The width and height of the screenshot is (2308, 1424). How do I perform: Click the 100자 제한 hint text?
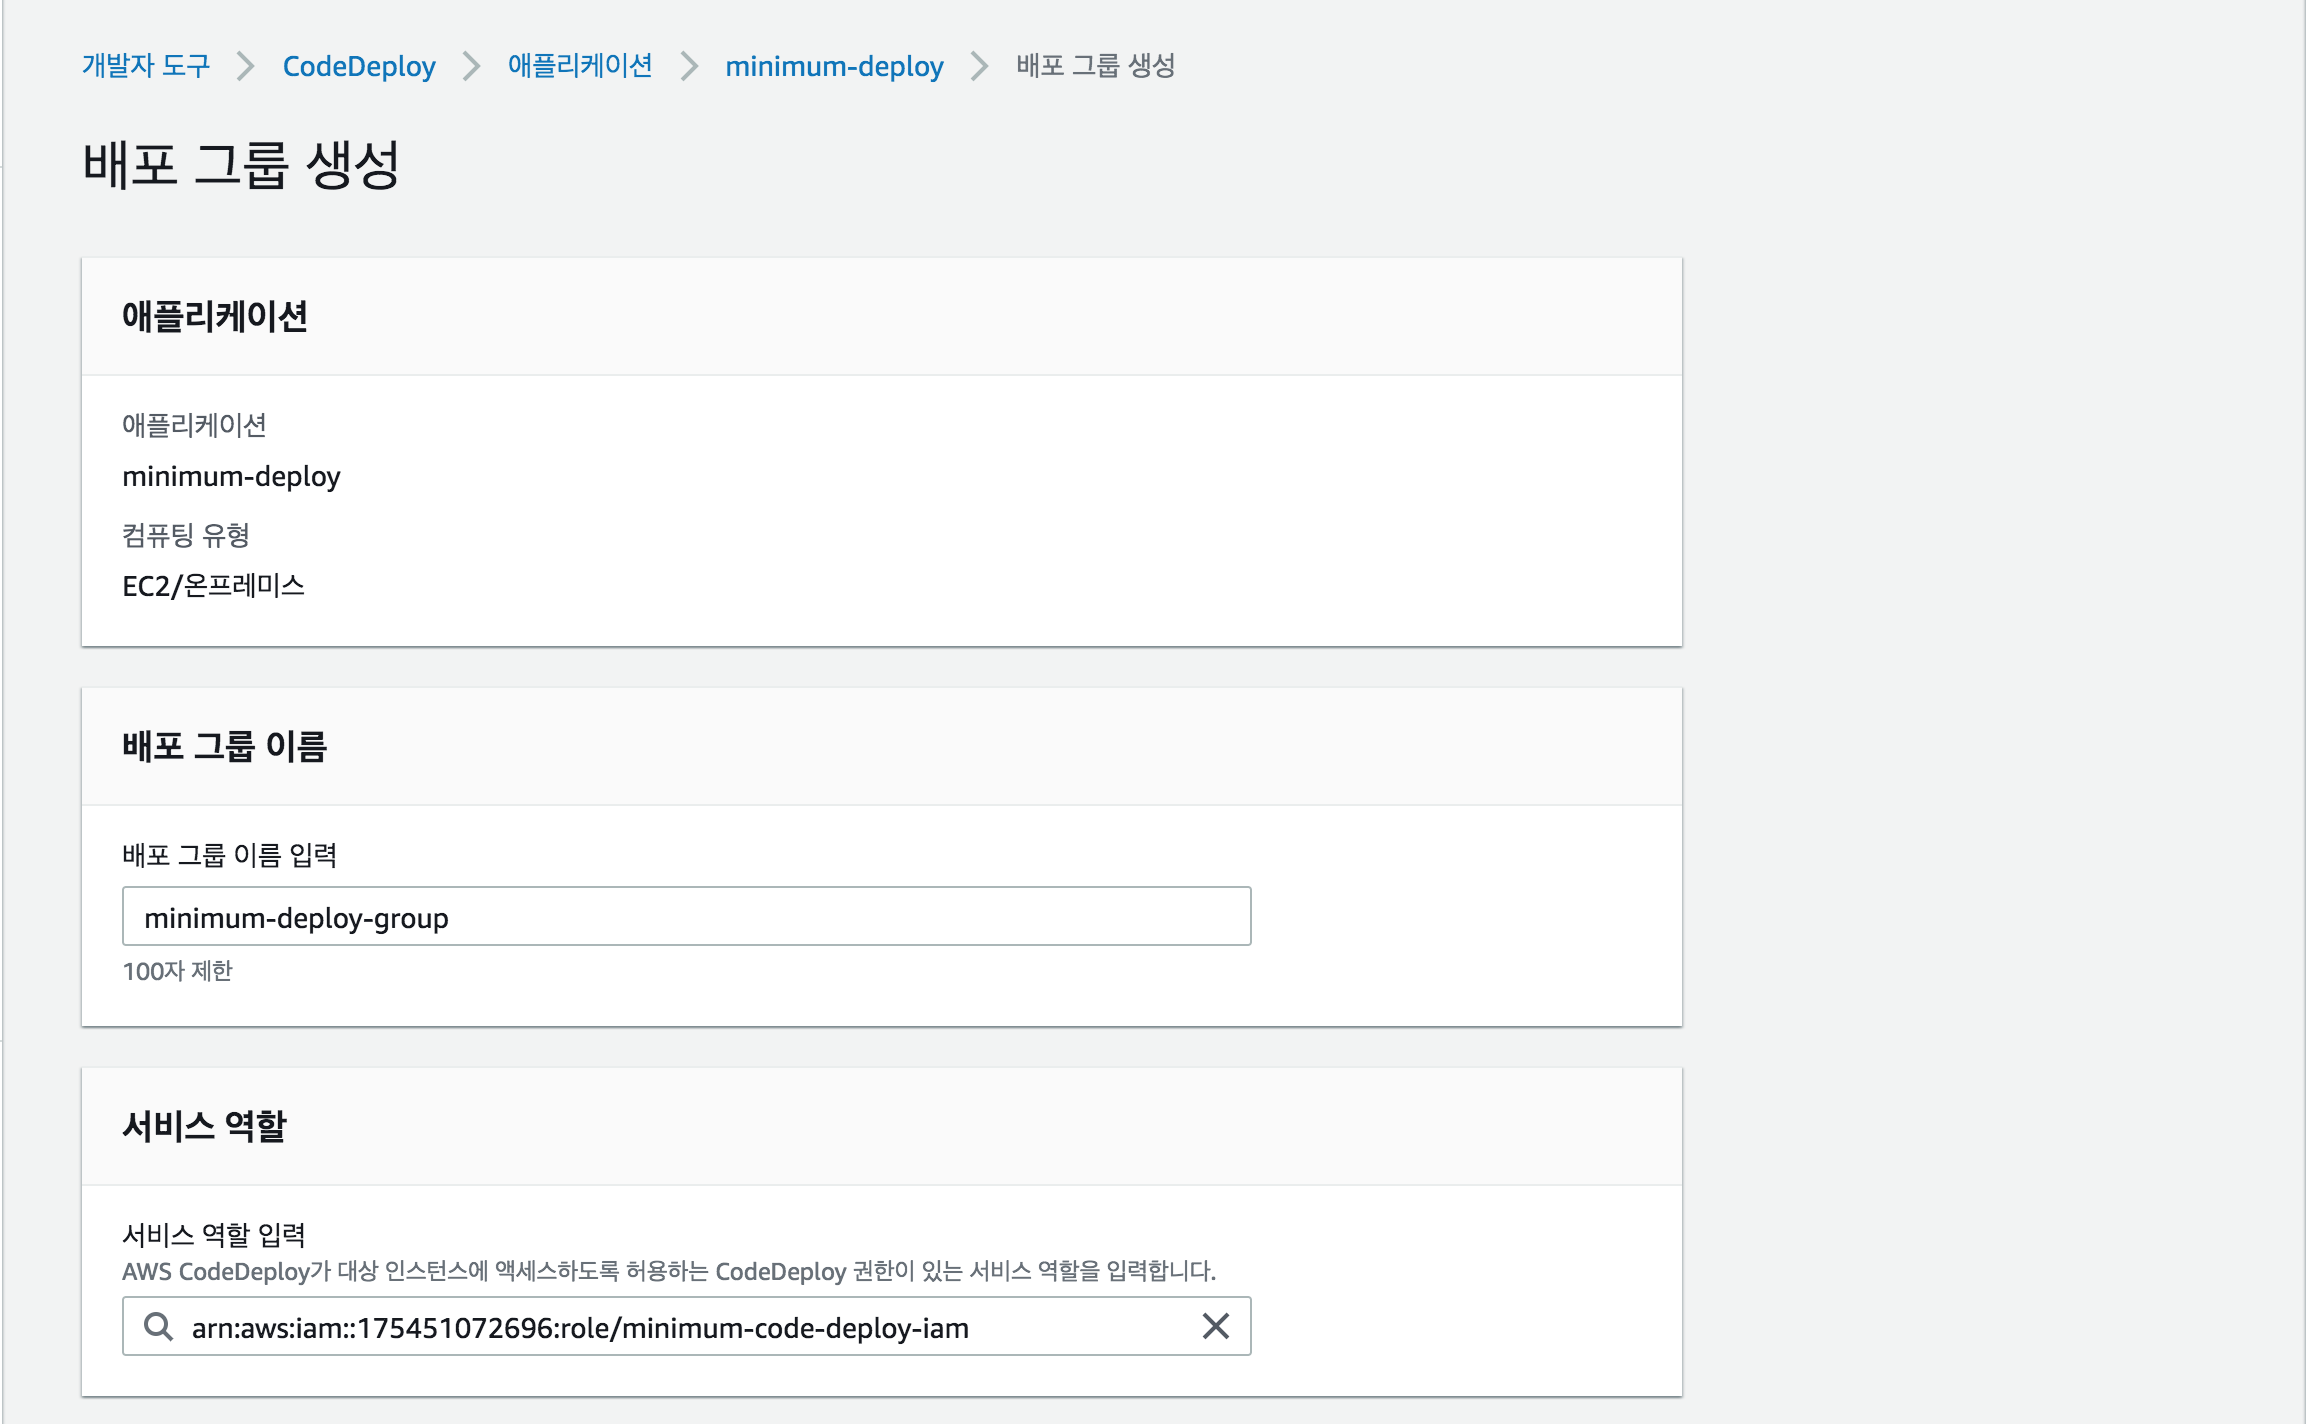click(177, 971)
